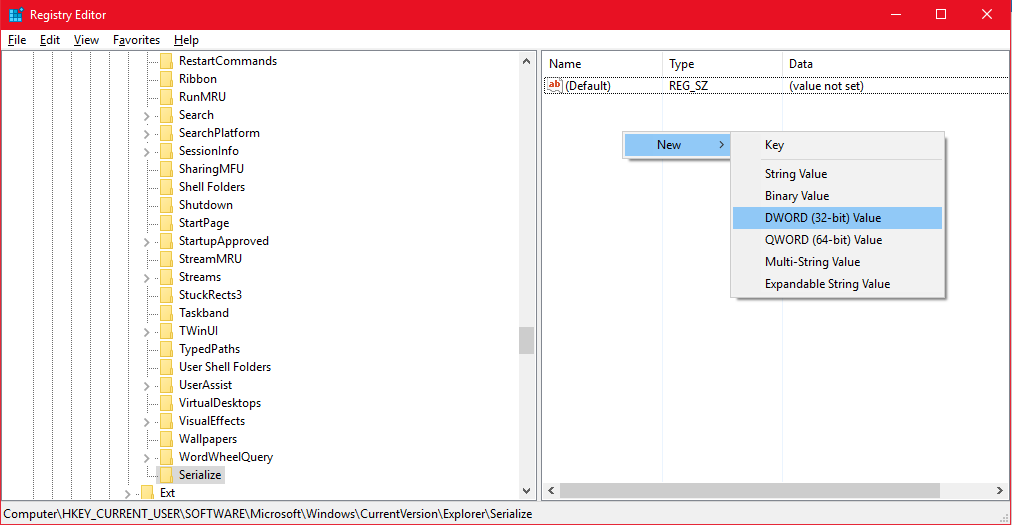The image size is (1012, 525).
Task: Open the View menu
Action: (86, 40)
